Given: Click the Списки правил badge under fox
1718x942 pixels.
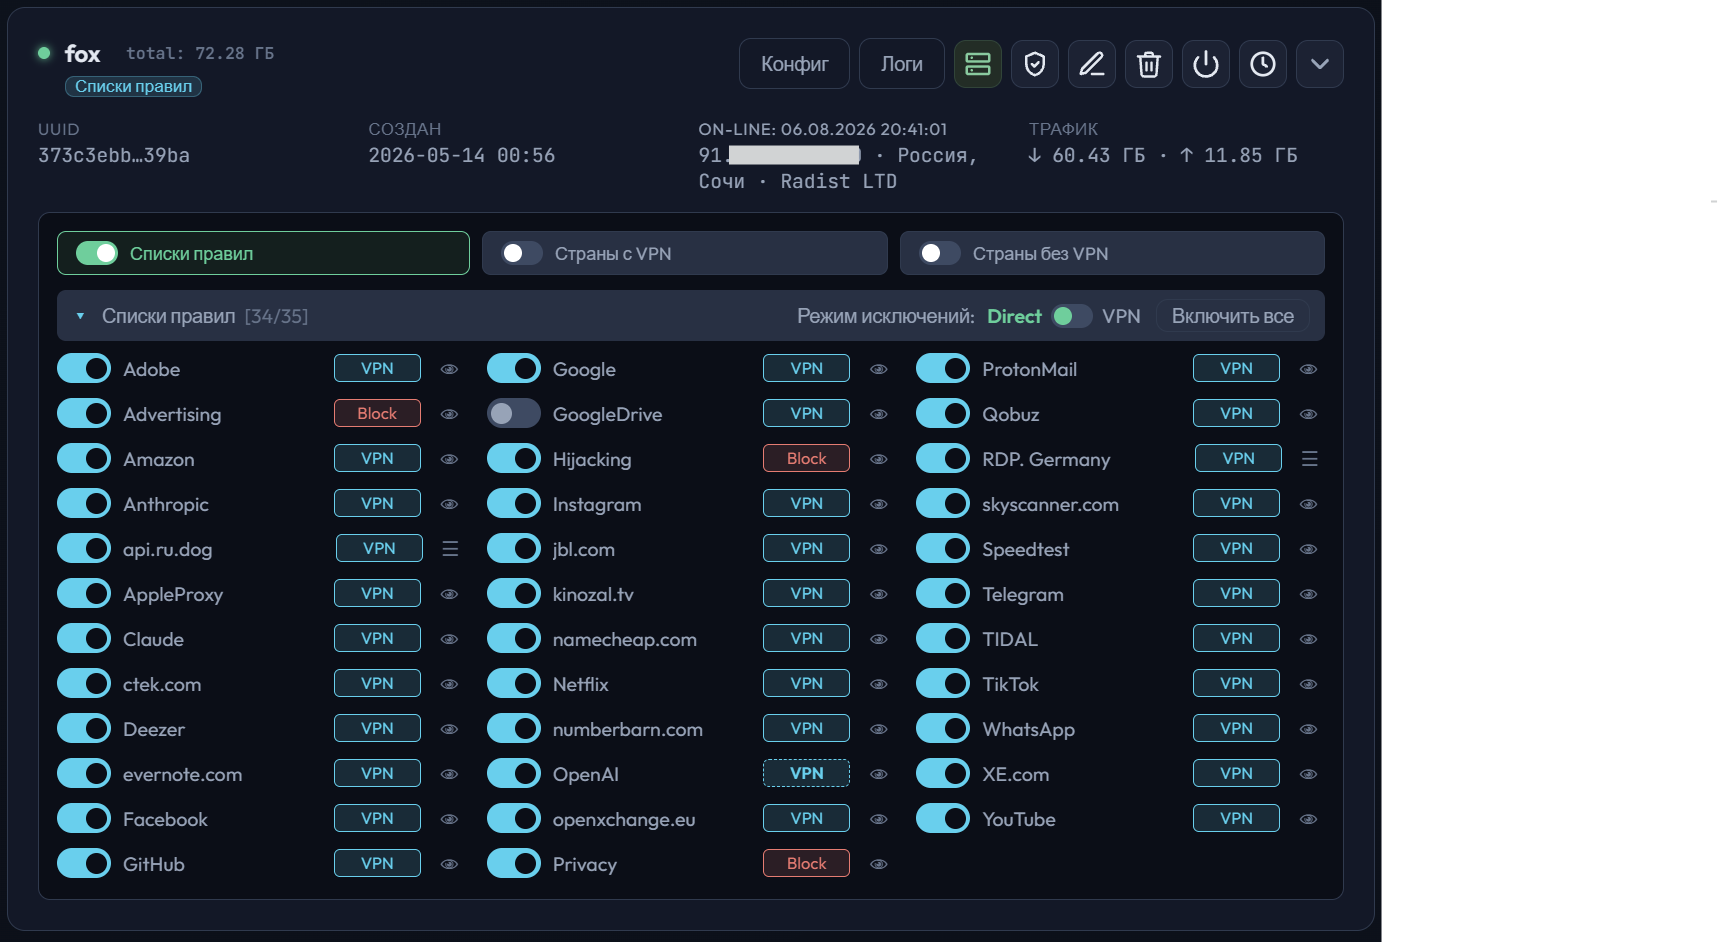Looking at the screenshot, I should click(x=133, y=87).
